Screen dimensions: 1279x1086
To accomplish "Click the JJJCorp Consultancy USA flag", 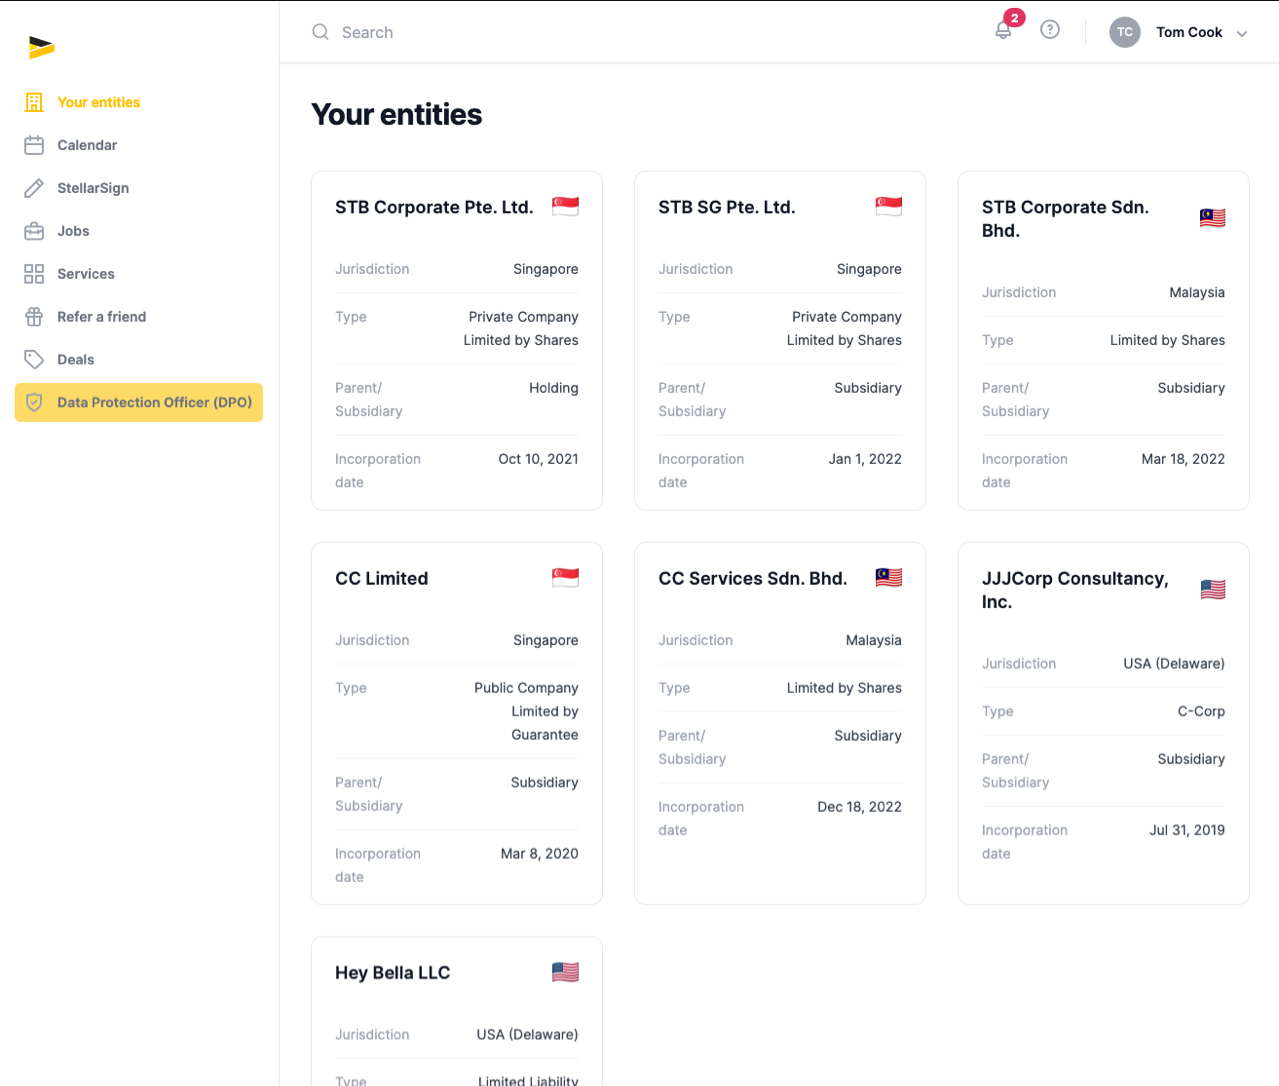I will [x=1212, y=590].
